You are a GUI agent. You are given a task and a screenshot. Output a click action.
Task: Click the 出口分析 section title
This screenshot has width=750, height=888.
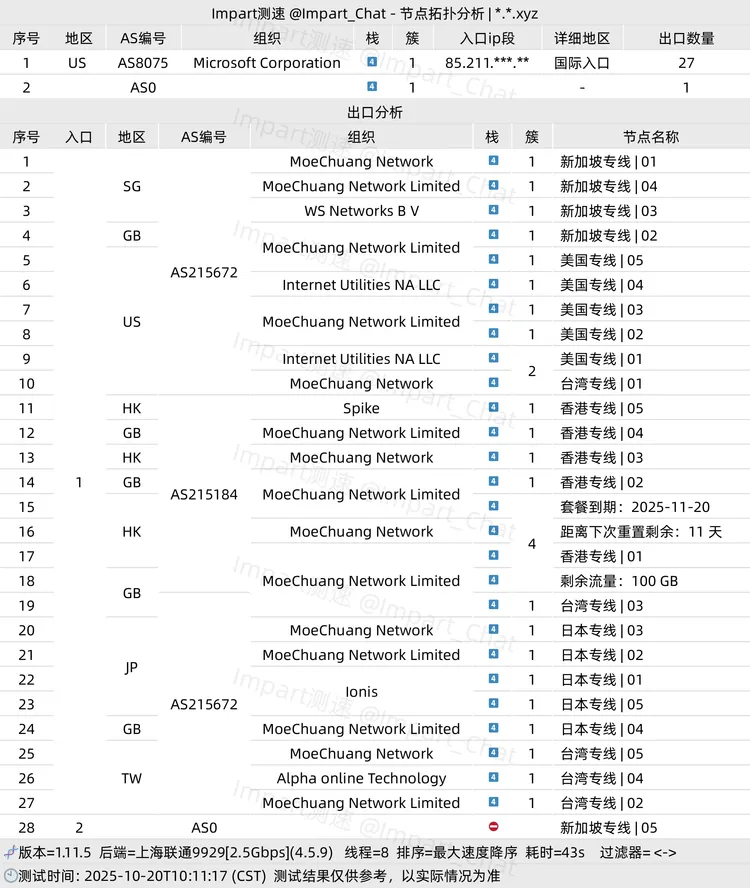(375, 112)
